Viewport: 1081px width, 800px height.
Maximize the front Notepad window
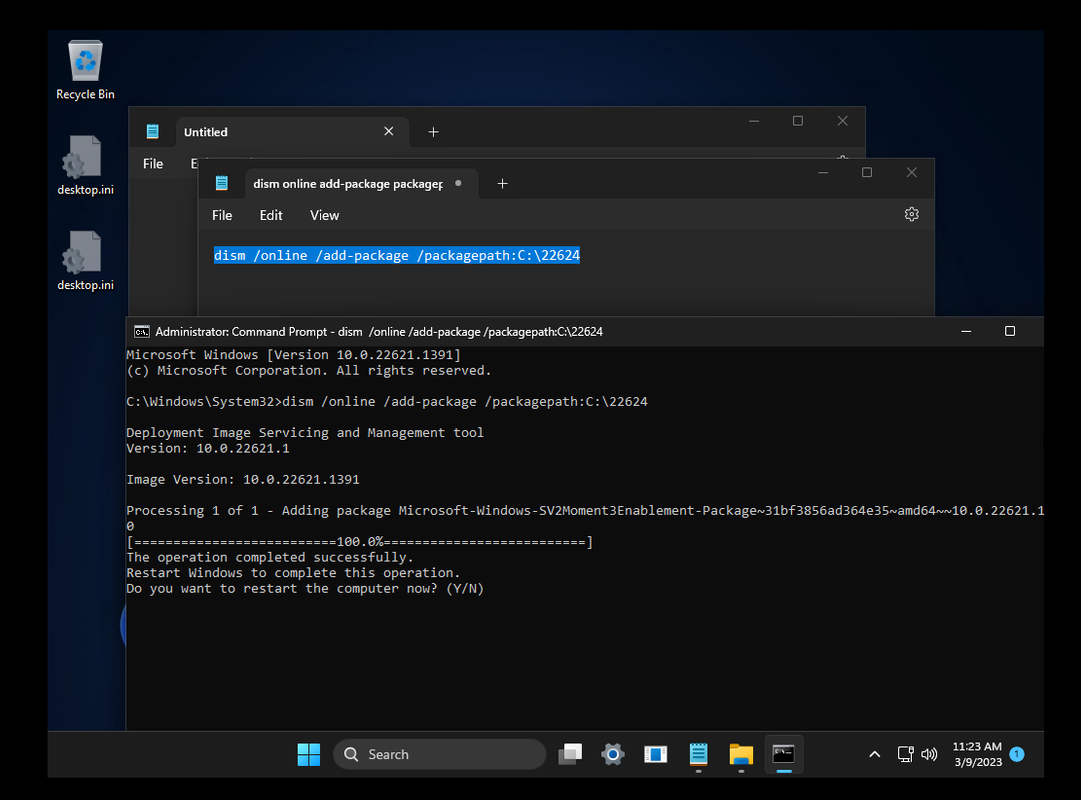tap(867, 172)
